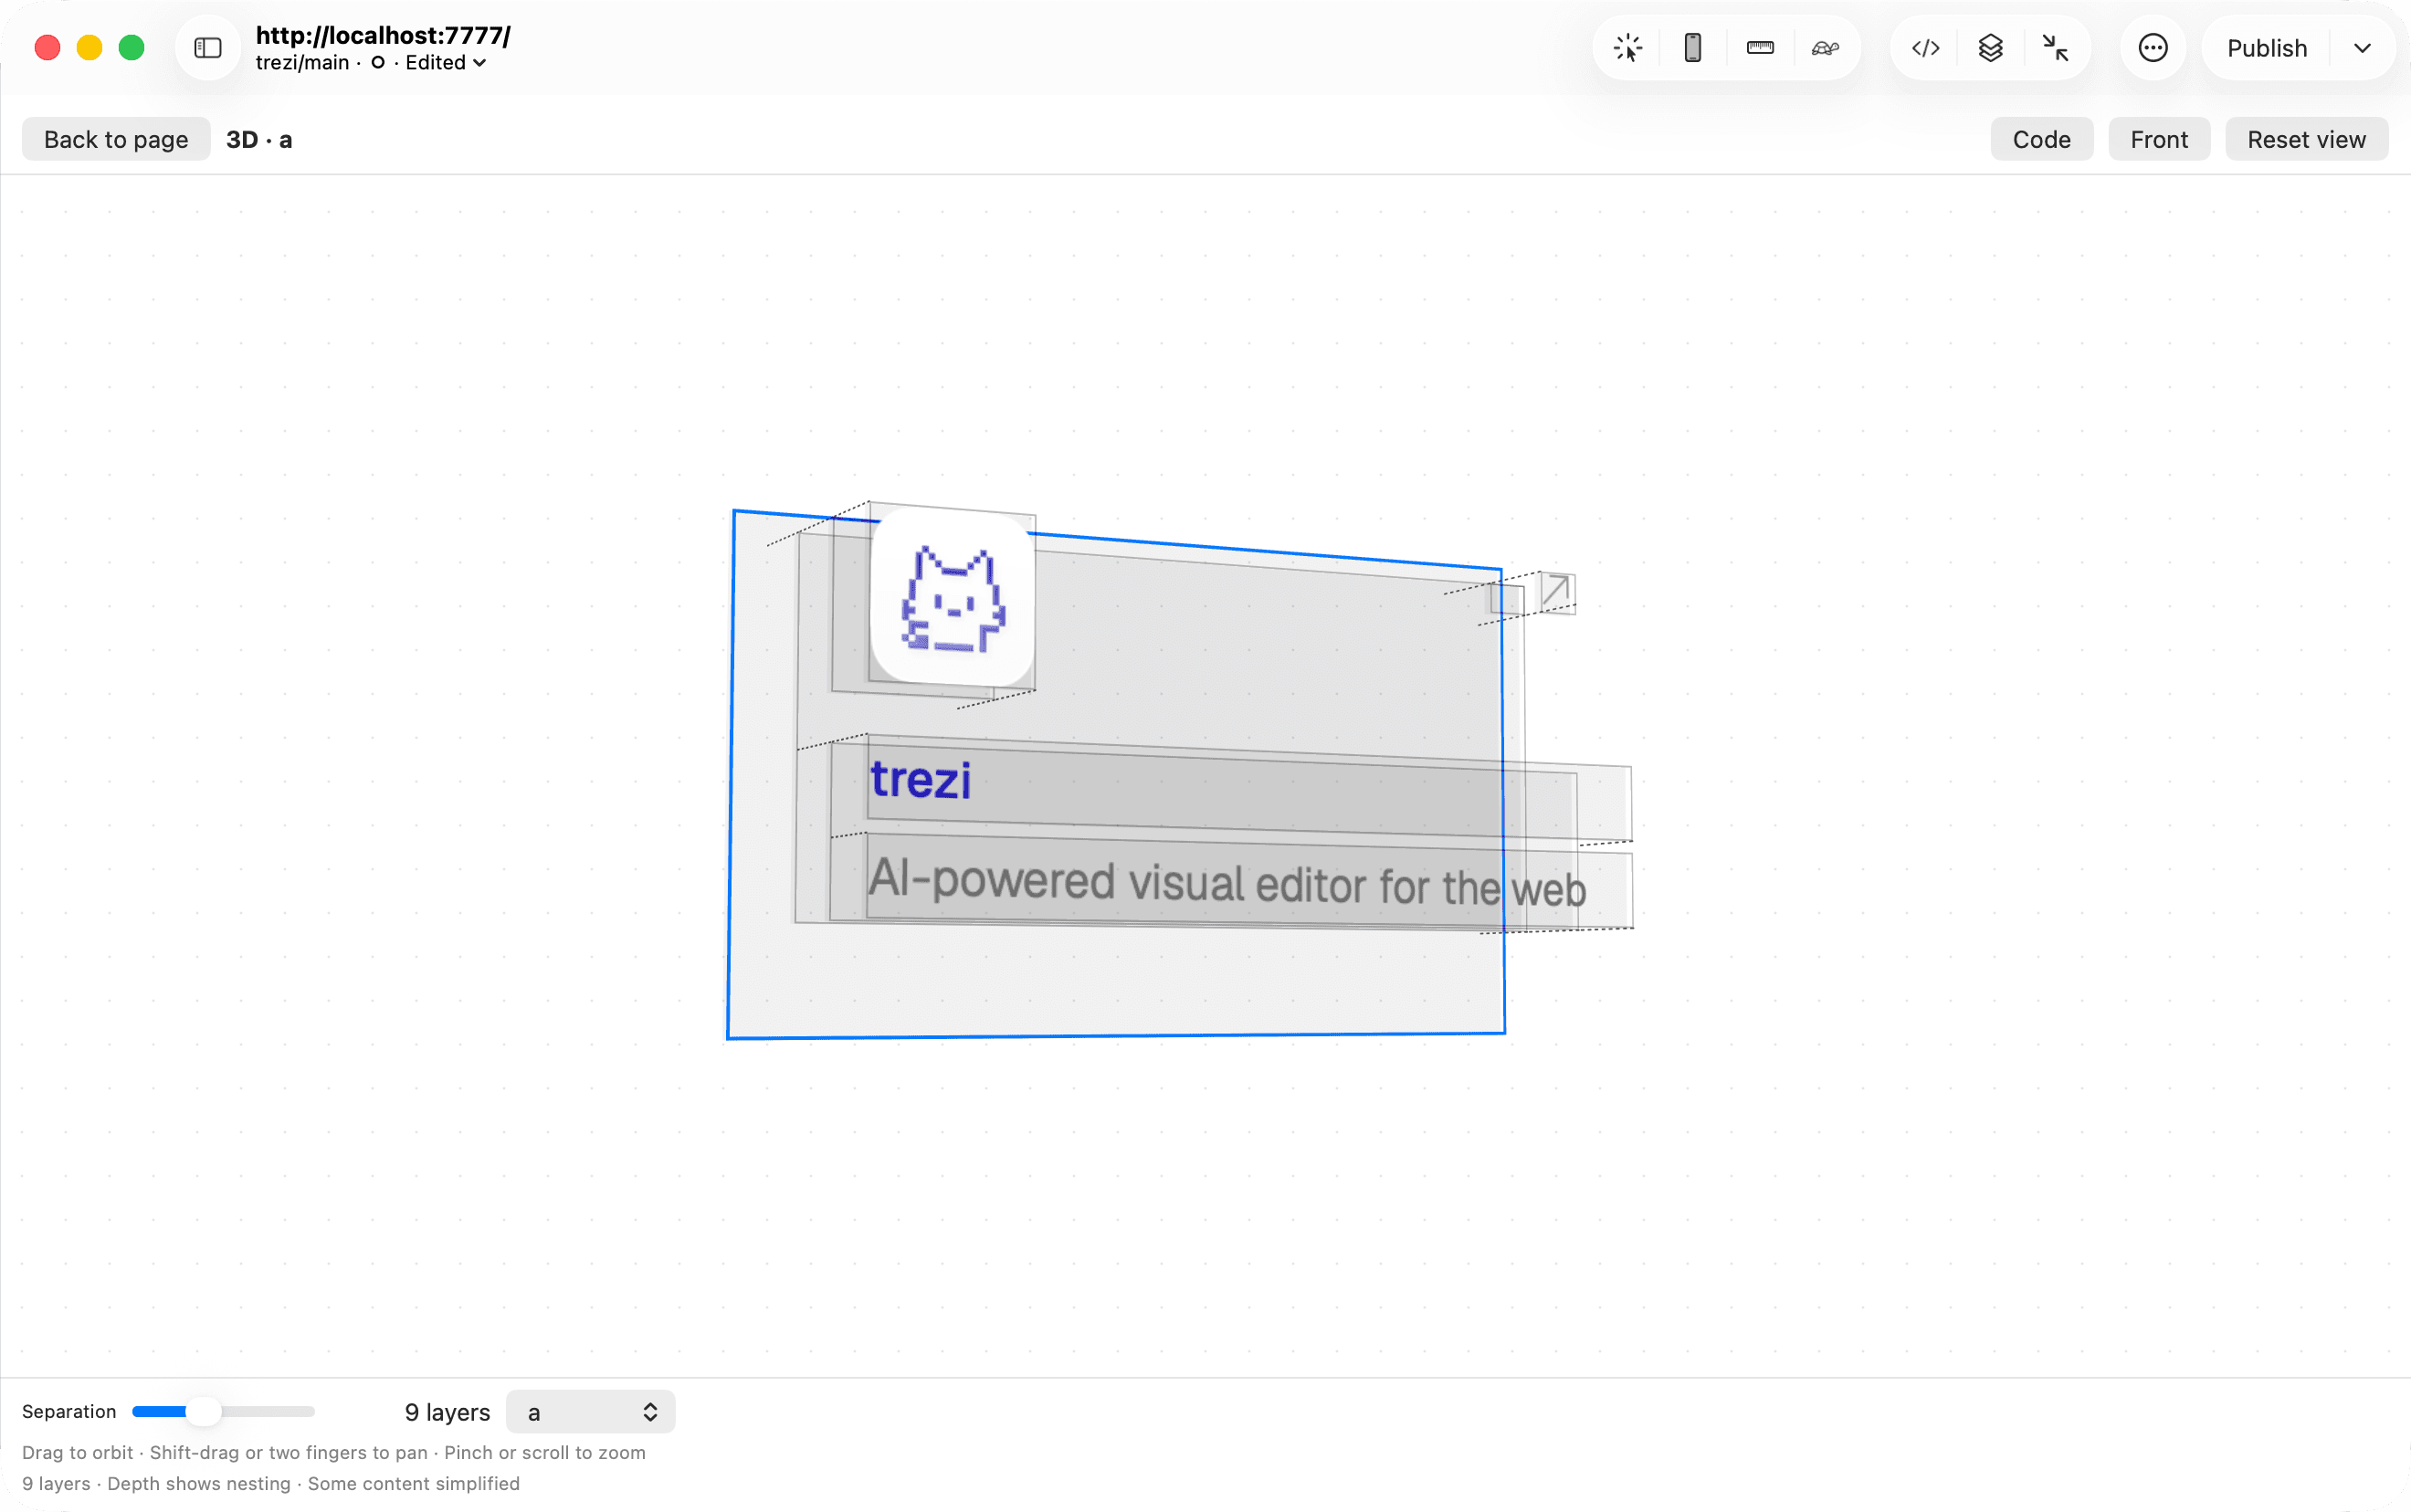Click the '3D · a' breadcrumb title
This screenshot has width=2411, height=1512.
259,139
